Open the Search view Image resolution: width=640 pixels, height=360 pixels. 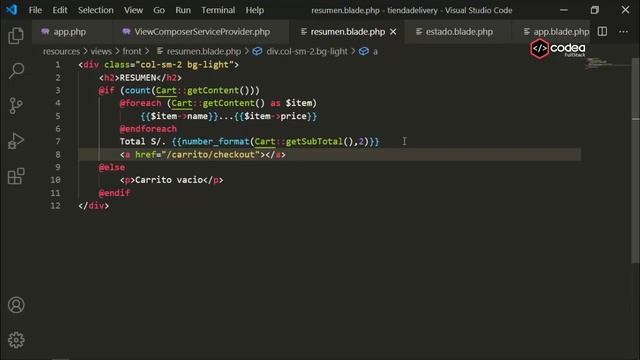pyautogui.click(x=16, y=71)
